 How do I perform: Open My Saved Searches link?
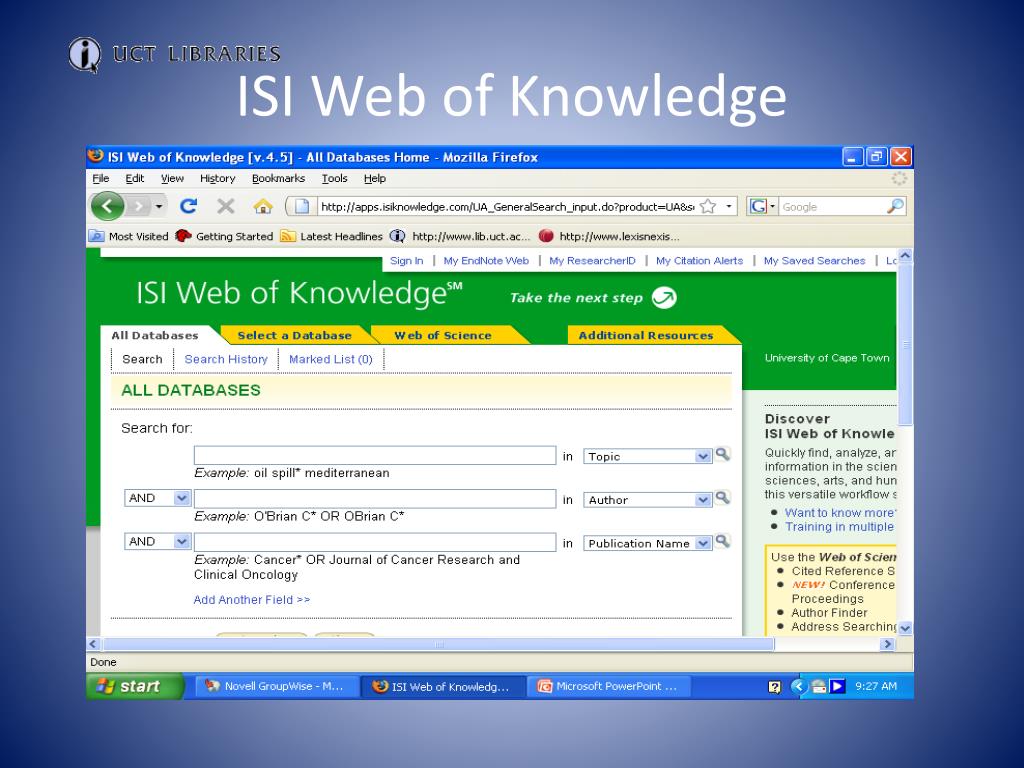click(814, 261)
